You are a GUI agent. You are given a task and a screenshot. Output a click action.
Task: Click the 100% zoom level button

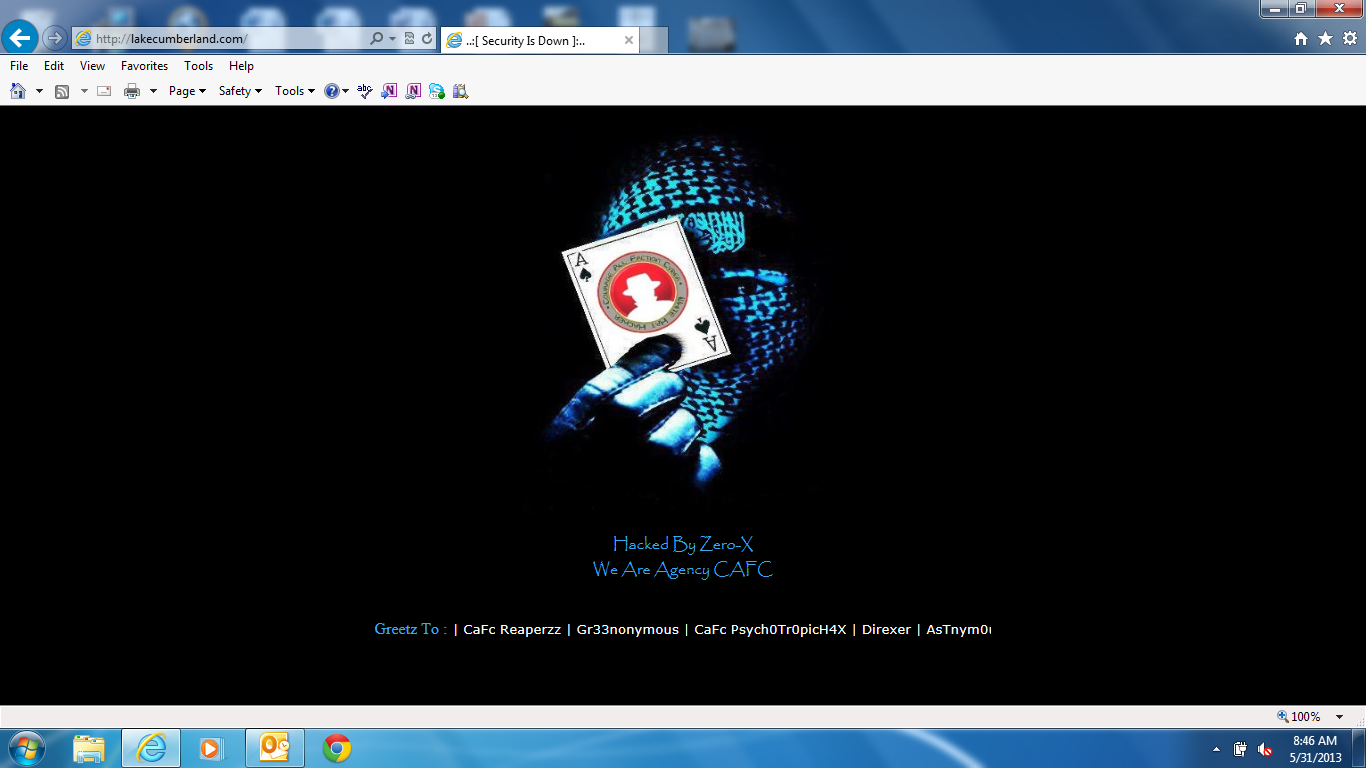1299,717
